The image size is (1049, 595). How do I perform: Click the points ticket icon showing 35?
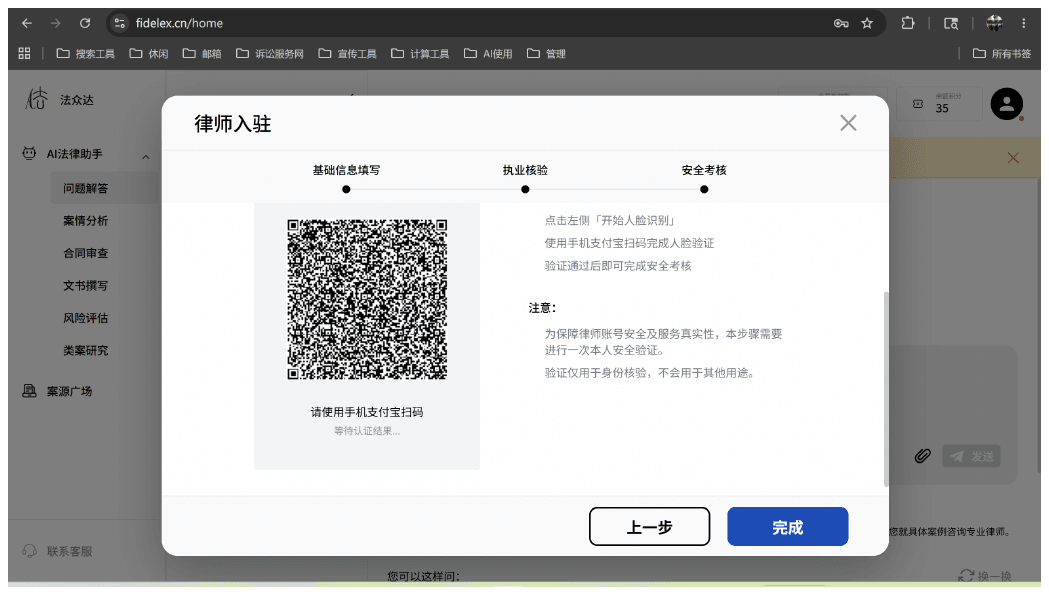click(x=918, y=104)
